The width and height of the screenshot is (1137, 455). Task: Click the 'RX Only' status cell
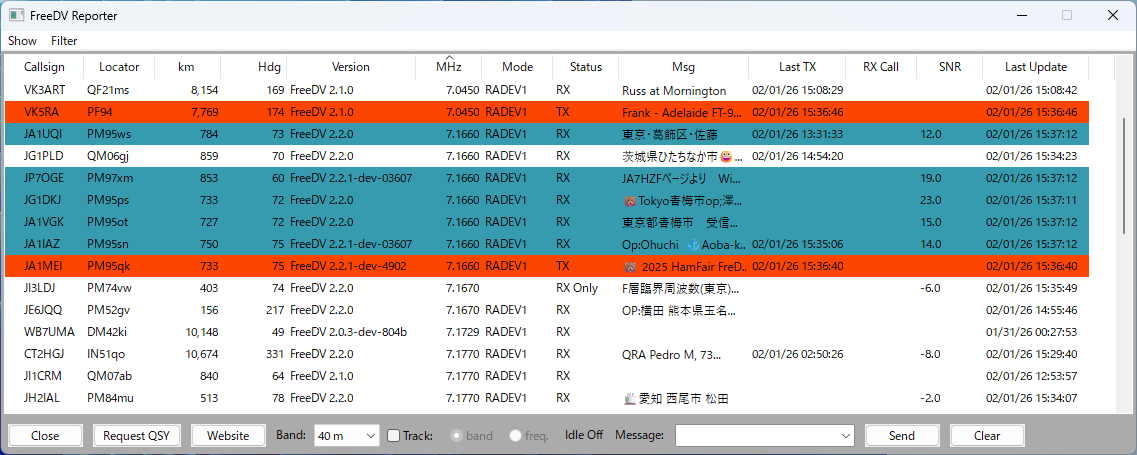576,288
